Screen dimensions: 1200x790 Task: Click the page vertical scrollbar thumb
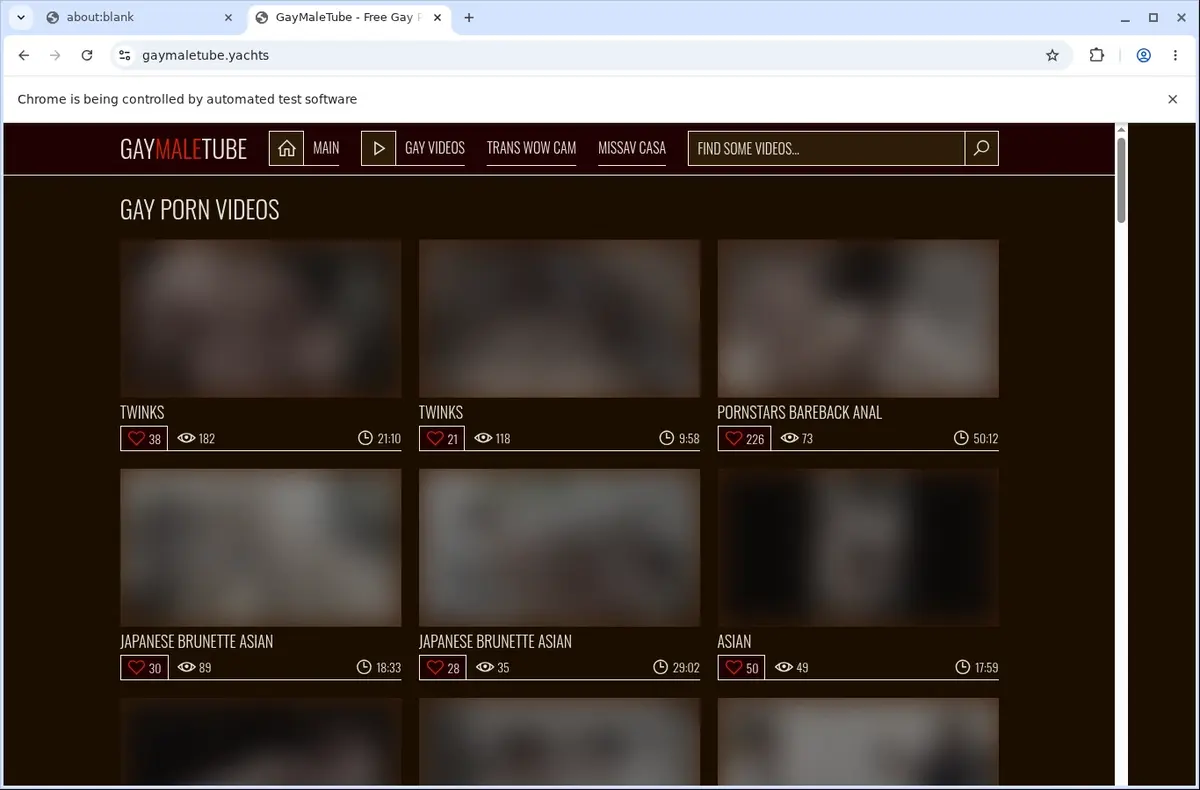[x=1121, y=180]
